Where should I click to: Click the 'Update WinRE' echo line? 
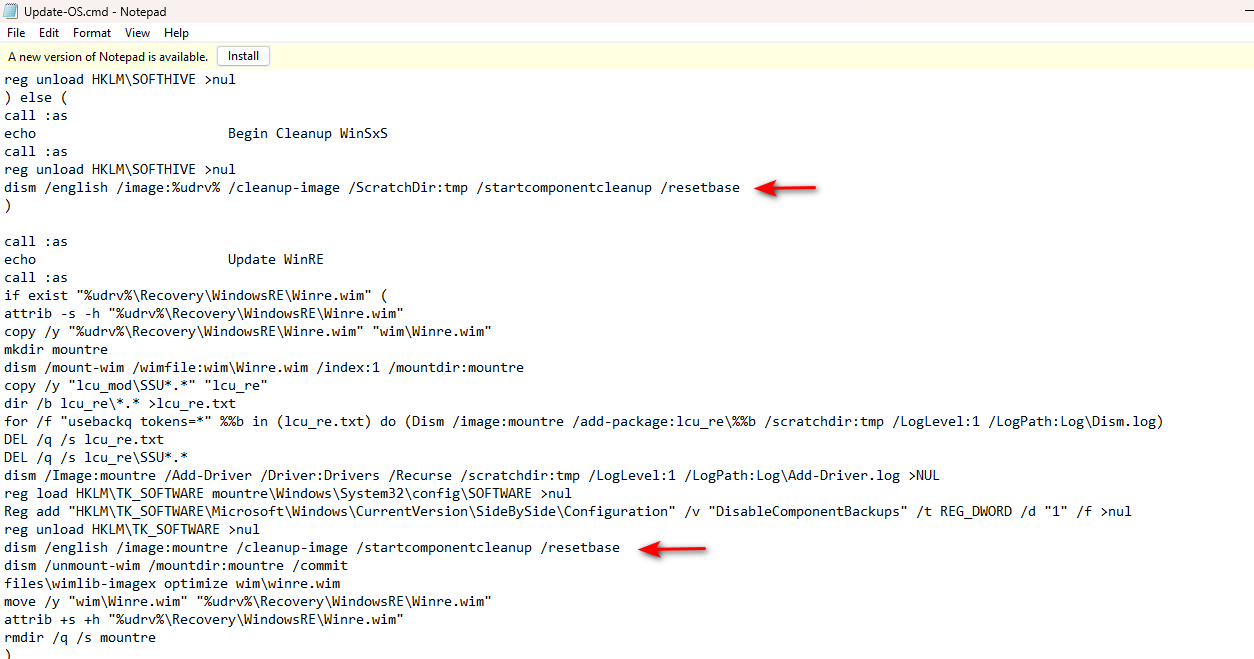(x=164, y=259)
